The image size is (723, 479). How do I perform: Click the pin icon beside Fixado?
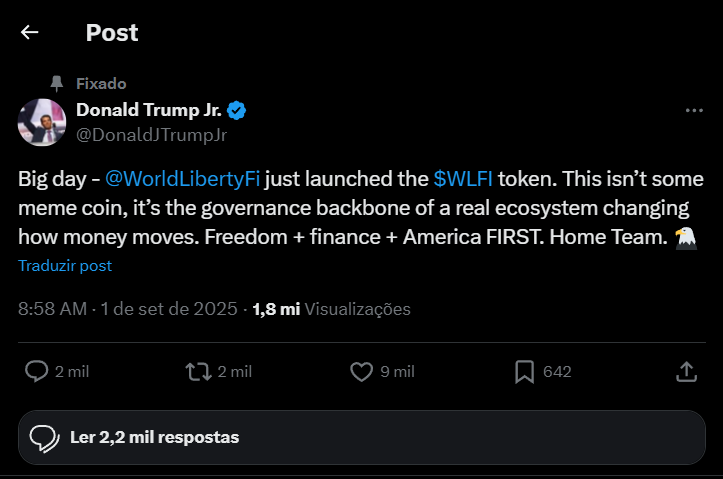pyautogui.click(x=57, y=84)
